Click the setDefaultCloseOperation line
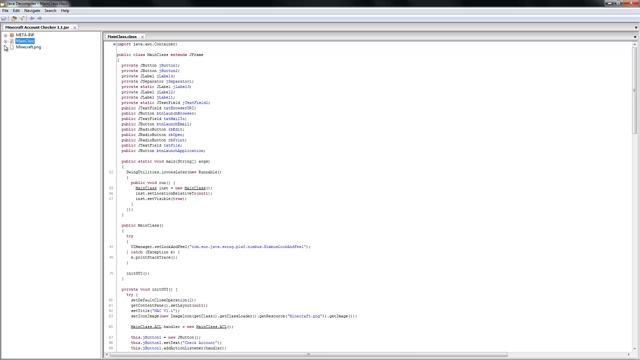Viewport: 640px width, 360px height. [x=163, y=300]
